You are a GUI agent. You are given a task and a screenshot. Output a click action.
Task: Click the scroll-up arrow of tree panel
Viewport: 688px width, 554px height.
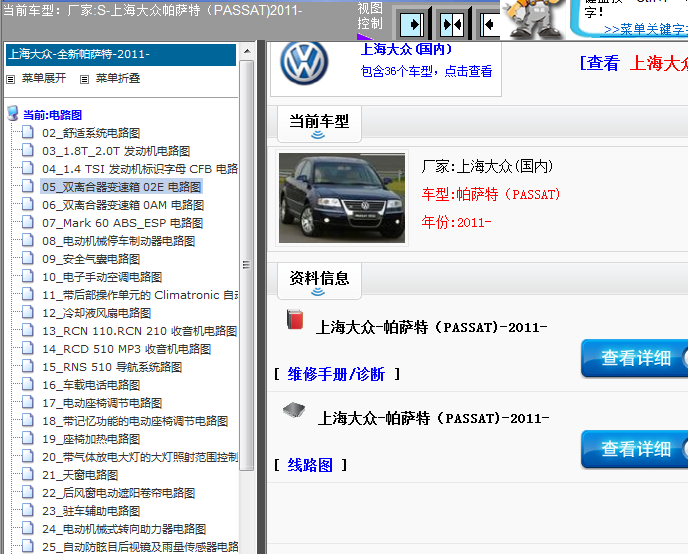coord(247,51)
